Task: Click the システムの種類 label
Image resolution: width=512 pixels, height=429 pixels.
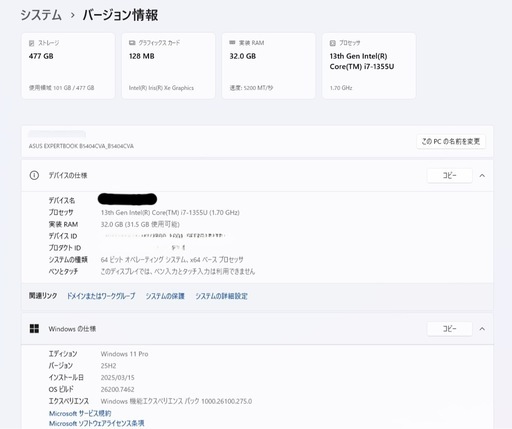Action: point(68,260)
